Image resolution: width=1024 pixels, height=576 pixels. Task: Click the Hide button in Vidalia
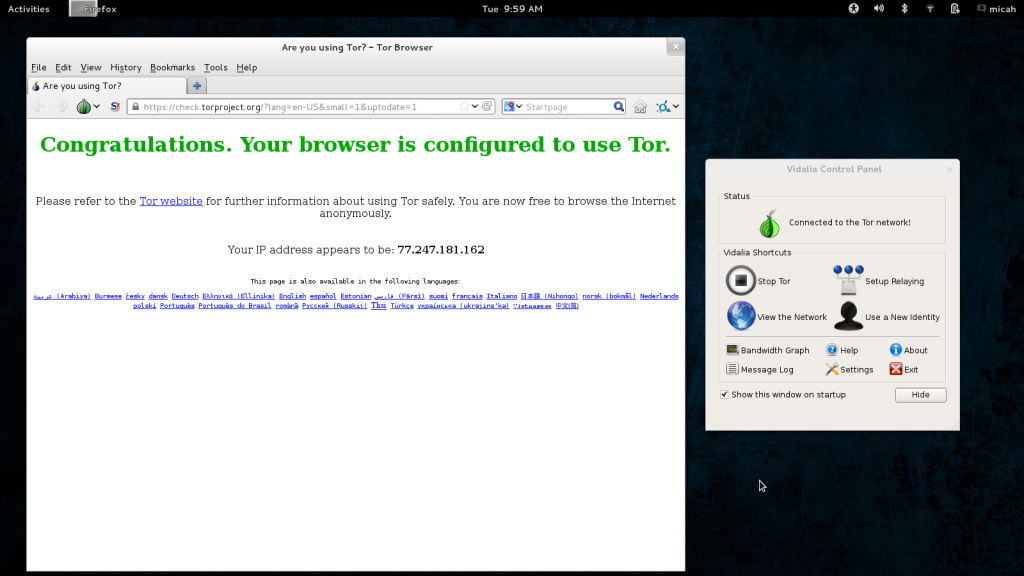click(920, 394)
